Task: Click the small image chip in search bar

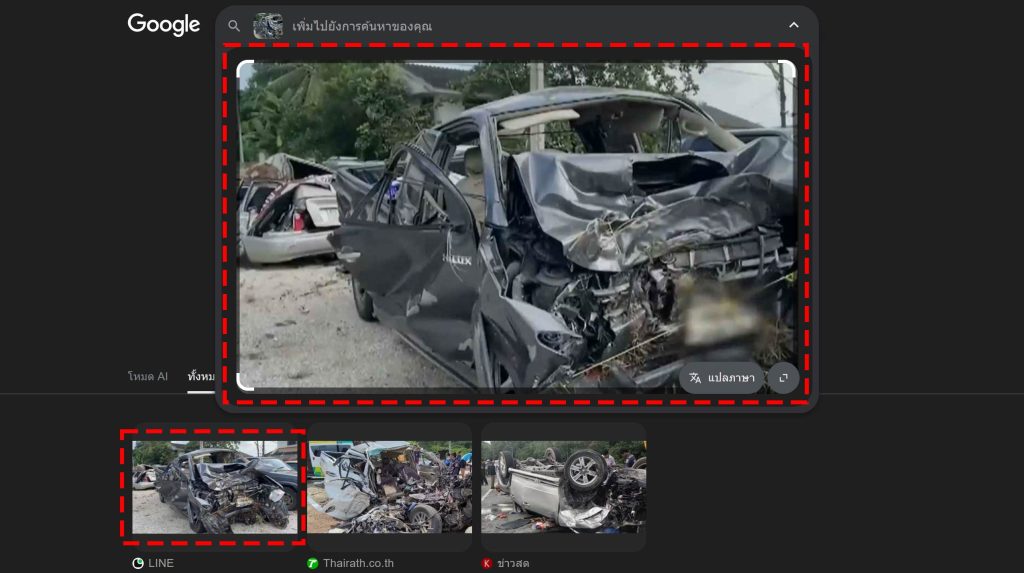Action: (x=268, y=26)
